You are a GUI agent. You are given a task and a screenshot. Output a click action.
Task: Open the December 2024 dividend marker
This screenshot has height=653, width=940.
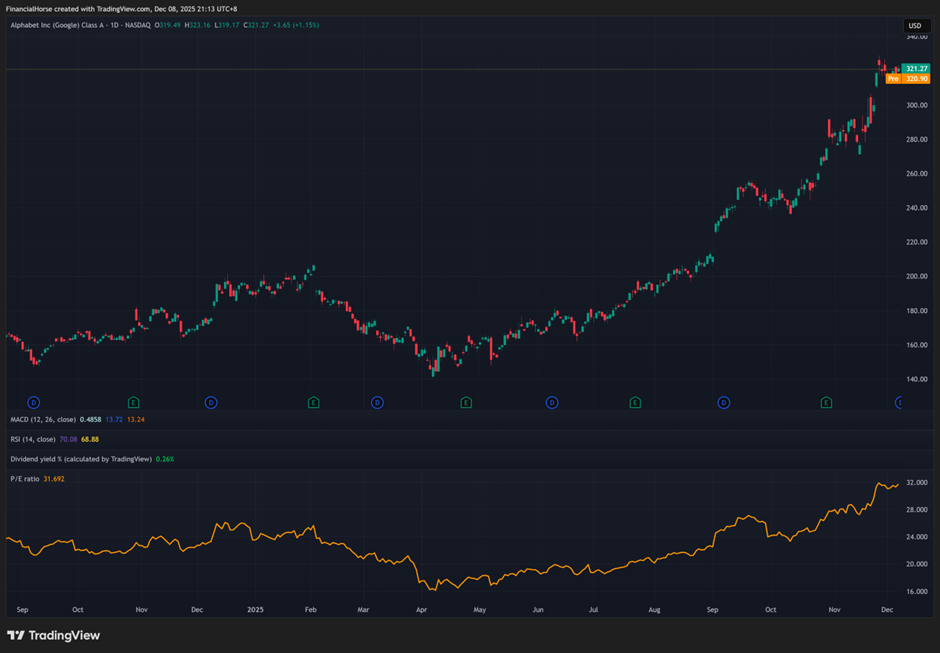pyautogui.click(x=211, y=402)
